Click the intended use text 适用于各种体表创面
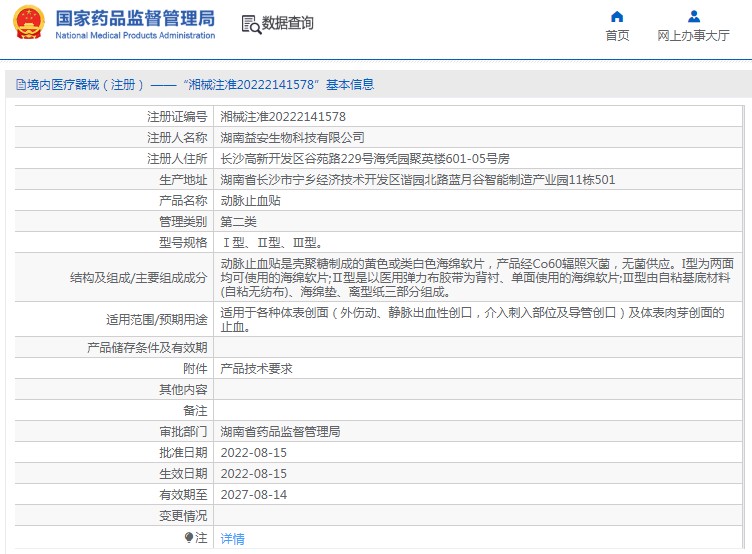The height and width of the screenshot is (554, 752). pos(472,319)
